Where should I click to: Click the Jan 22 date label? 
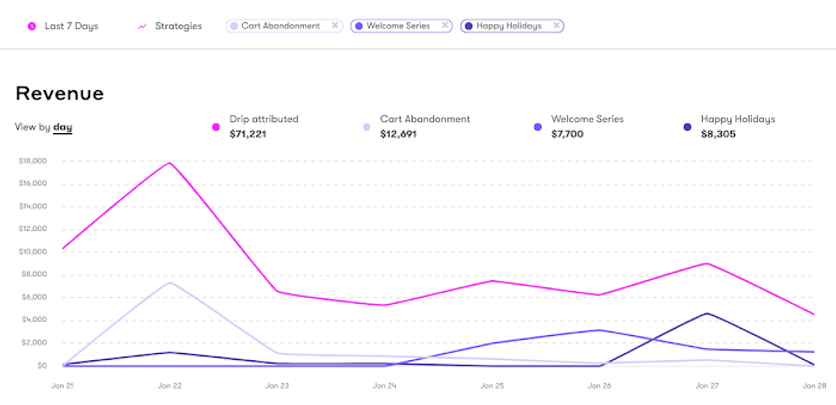[170, 385]
